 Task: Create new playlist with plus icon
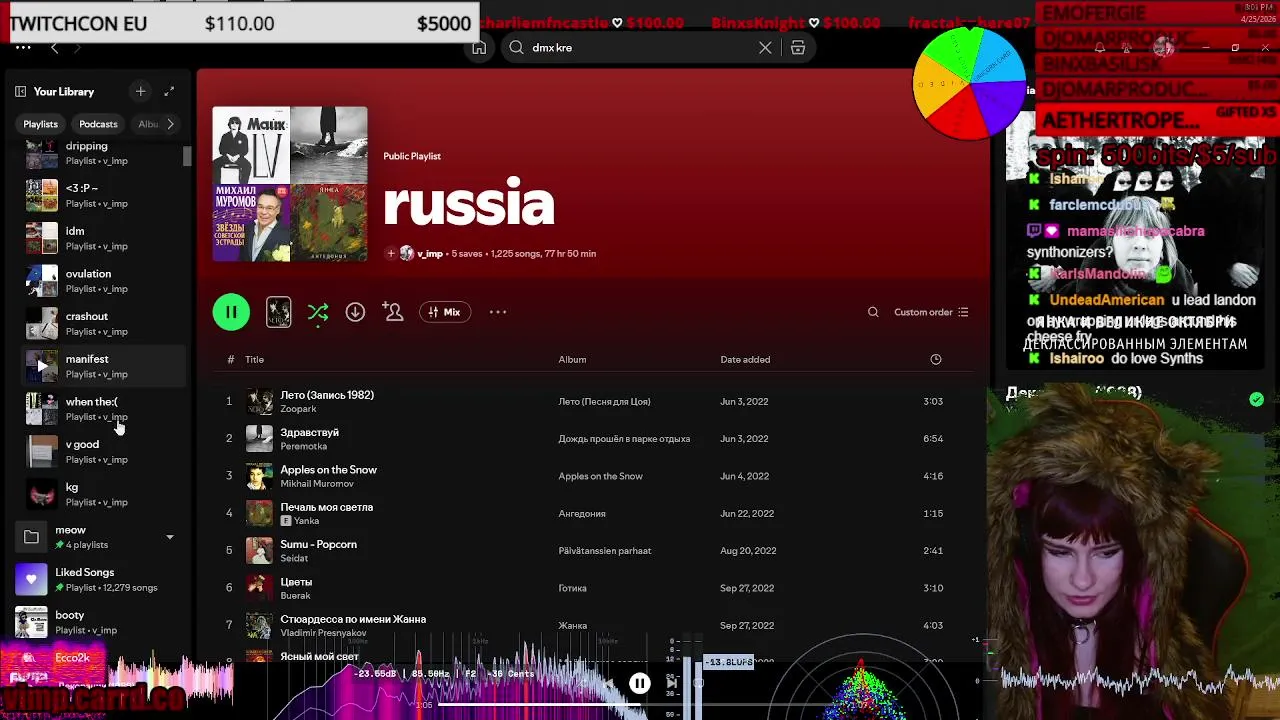[140, 91]
